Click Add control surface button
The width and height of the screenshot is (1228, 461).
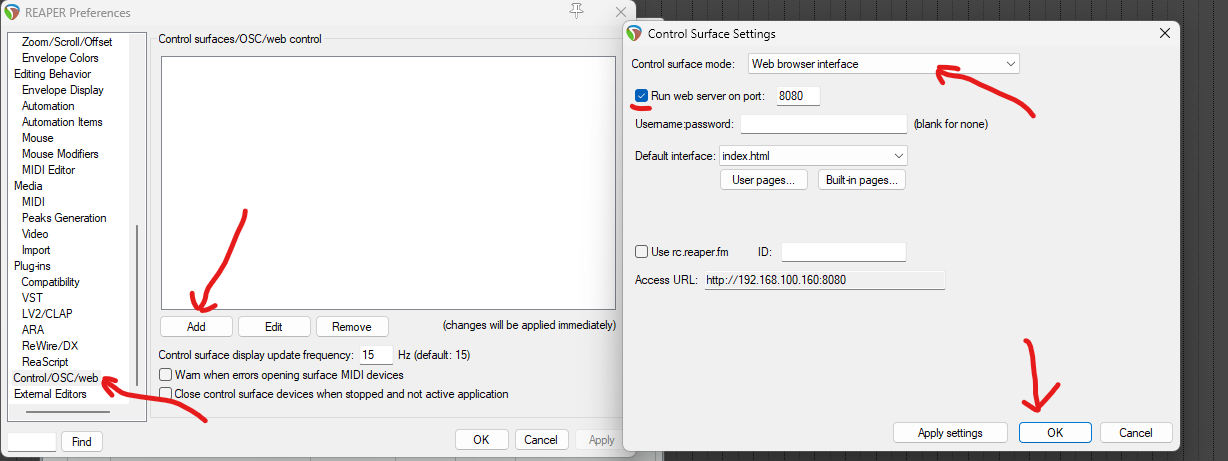pyautogui.click(x=196, y=327)
